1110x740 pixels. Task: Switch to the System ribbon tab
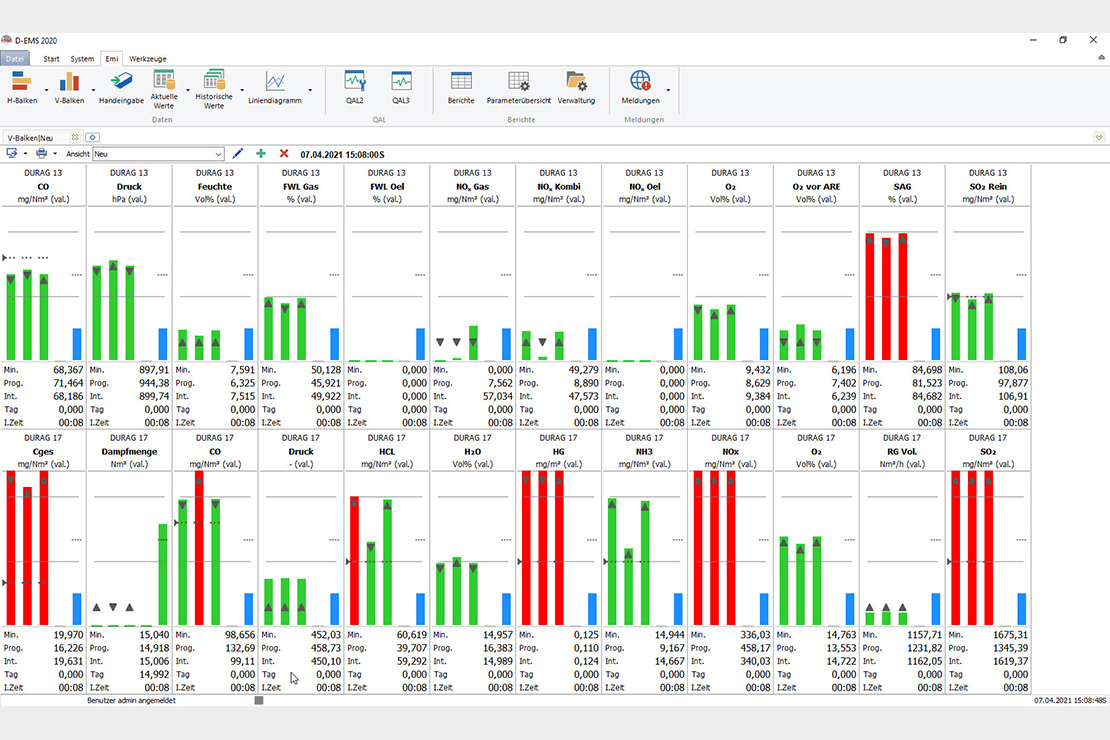82,59
